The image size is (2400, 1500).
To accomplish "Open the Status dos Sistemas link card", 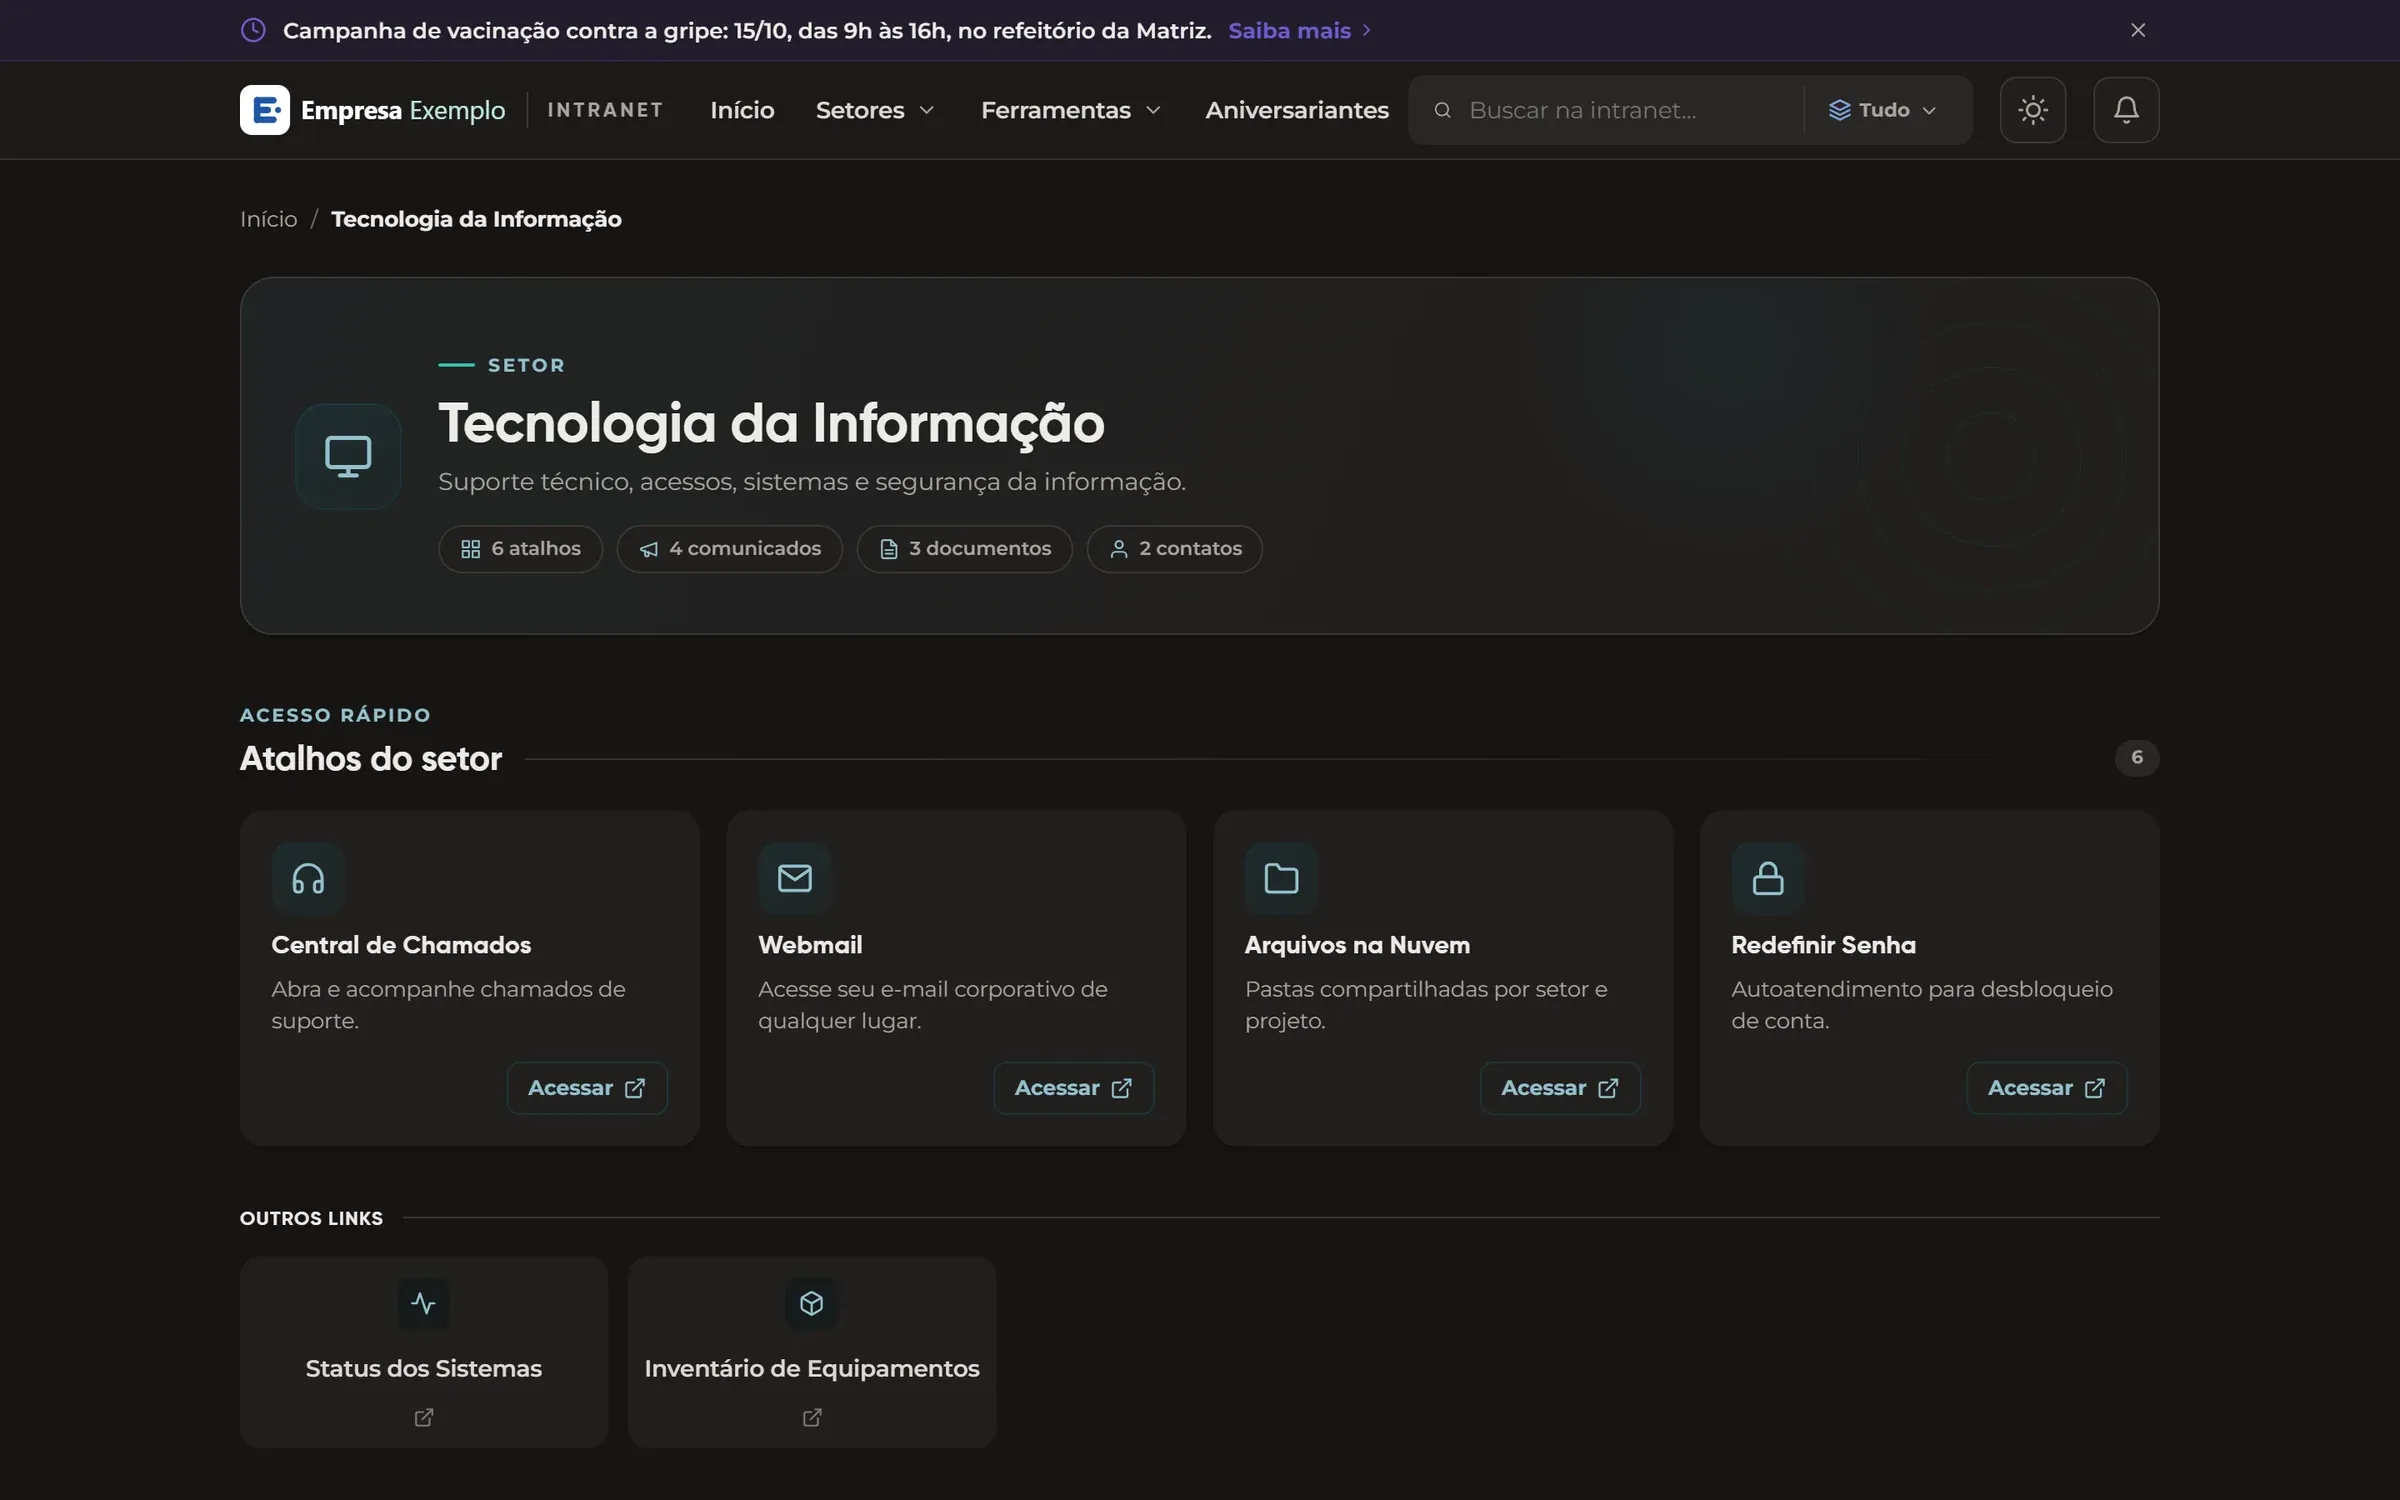I will tap(424, 1352).
